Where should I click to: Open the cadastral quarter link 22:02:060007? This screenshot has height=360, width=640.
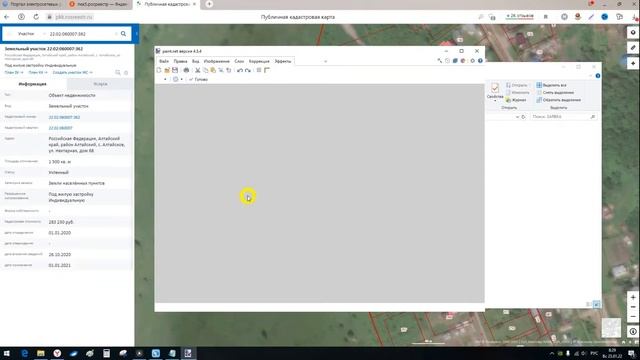pos(60,128)
